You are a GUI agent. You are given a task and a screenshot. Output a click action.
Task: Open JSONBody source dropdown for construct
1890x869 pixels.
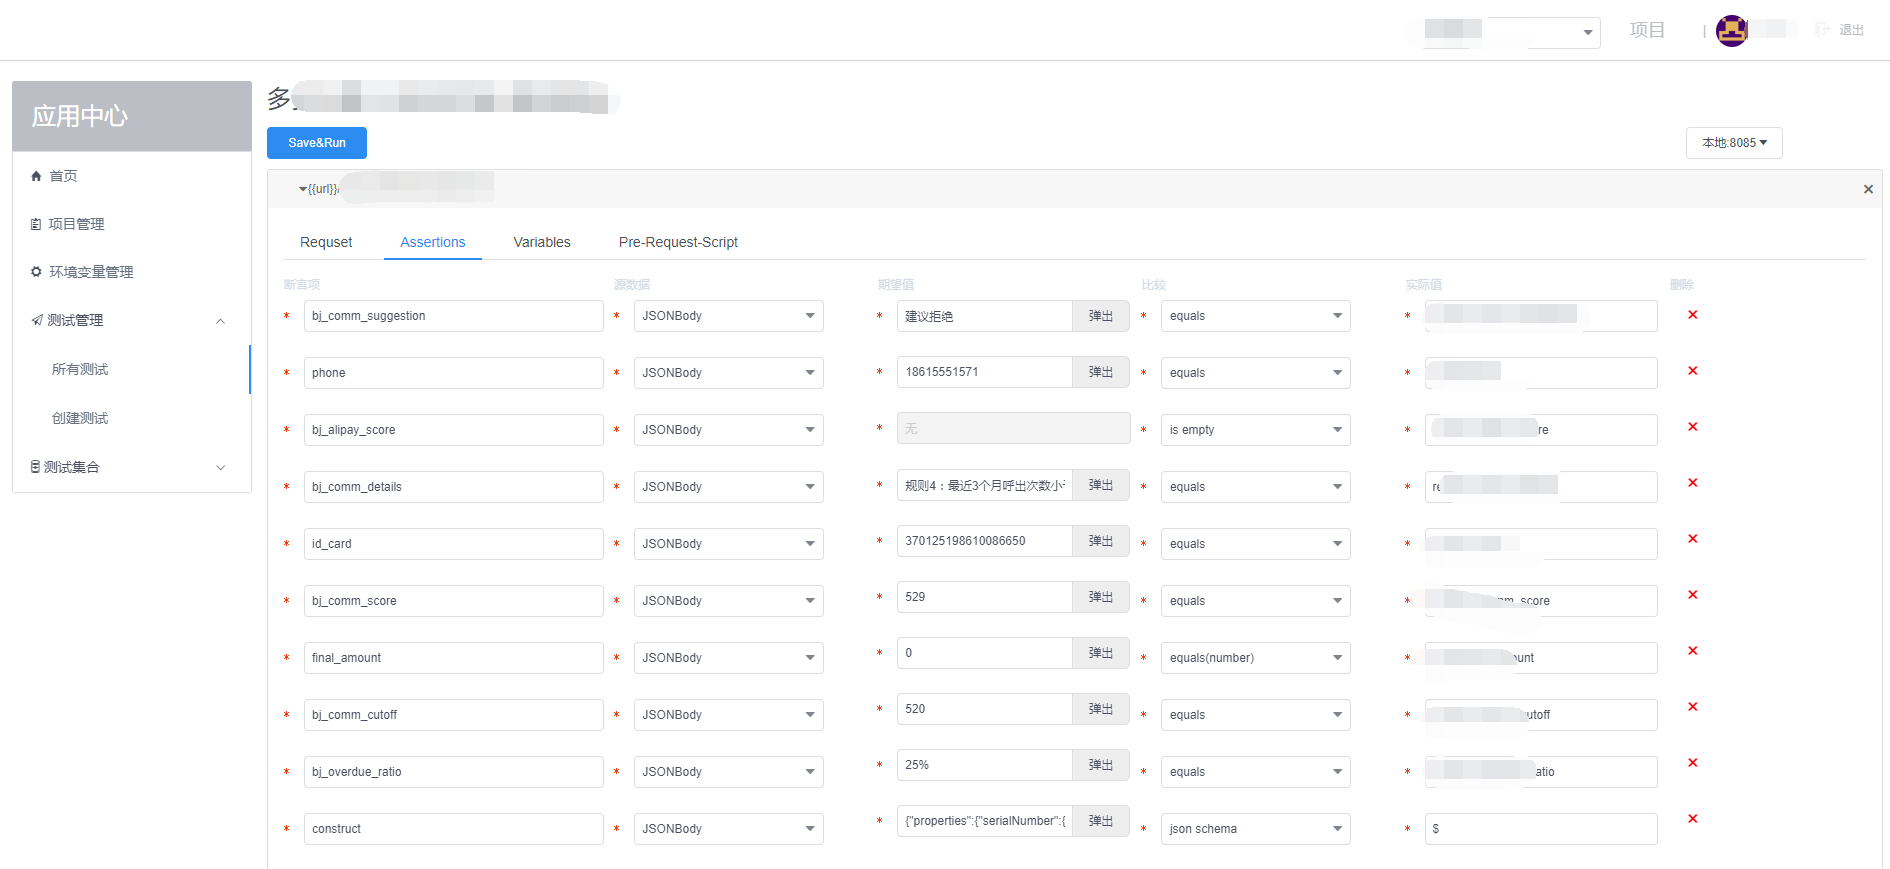(x=729, y=829)
